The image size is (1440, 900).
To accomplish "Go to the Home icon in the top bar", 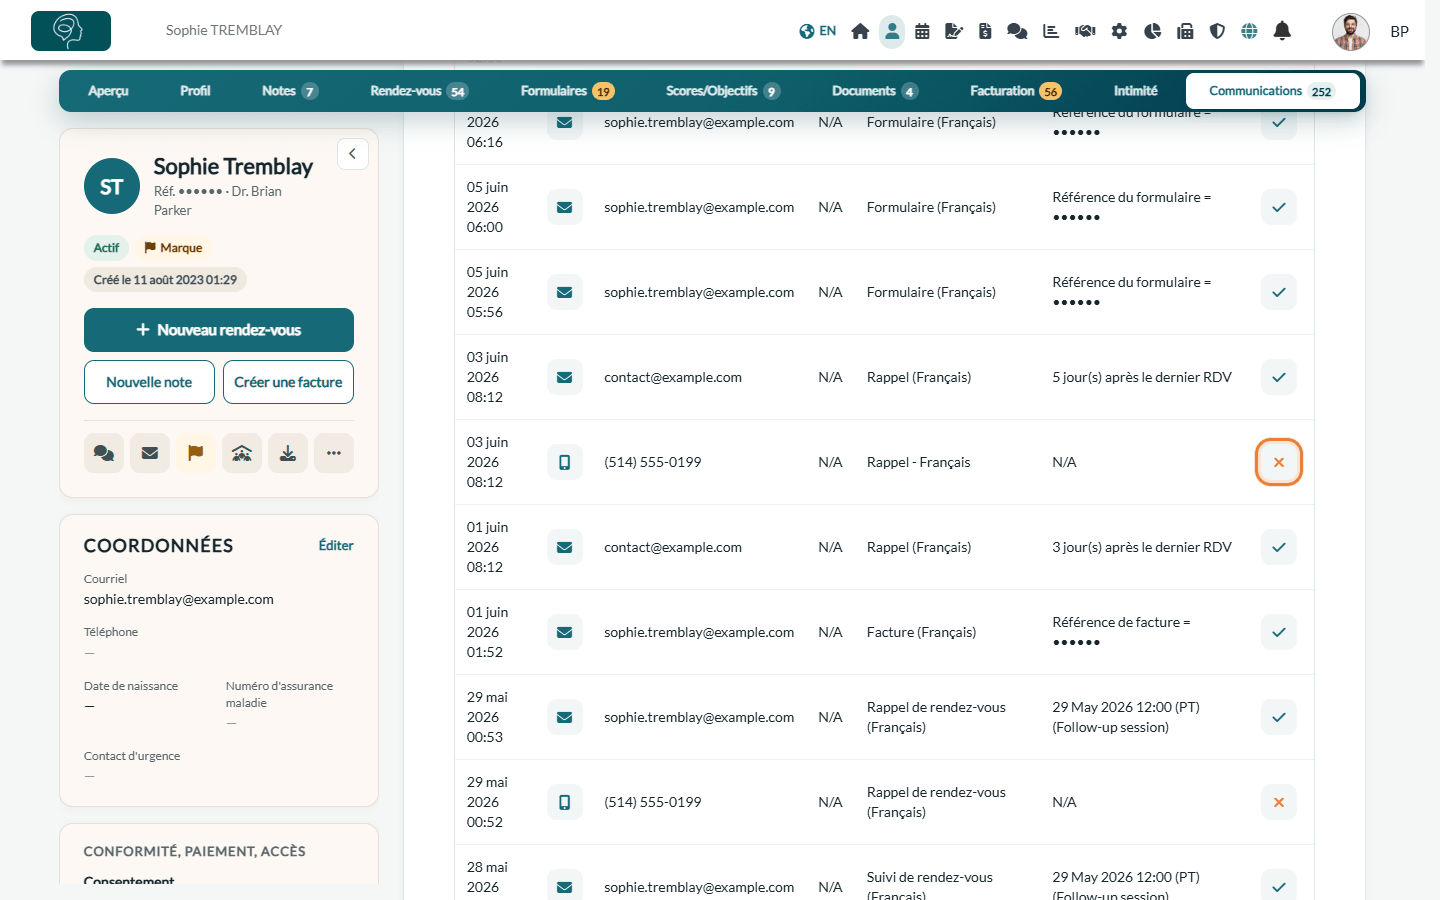I will click(x=860, y=31).
